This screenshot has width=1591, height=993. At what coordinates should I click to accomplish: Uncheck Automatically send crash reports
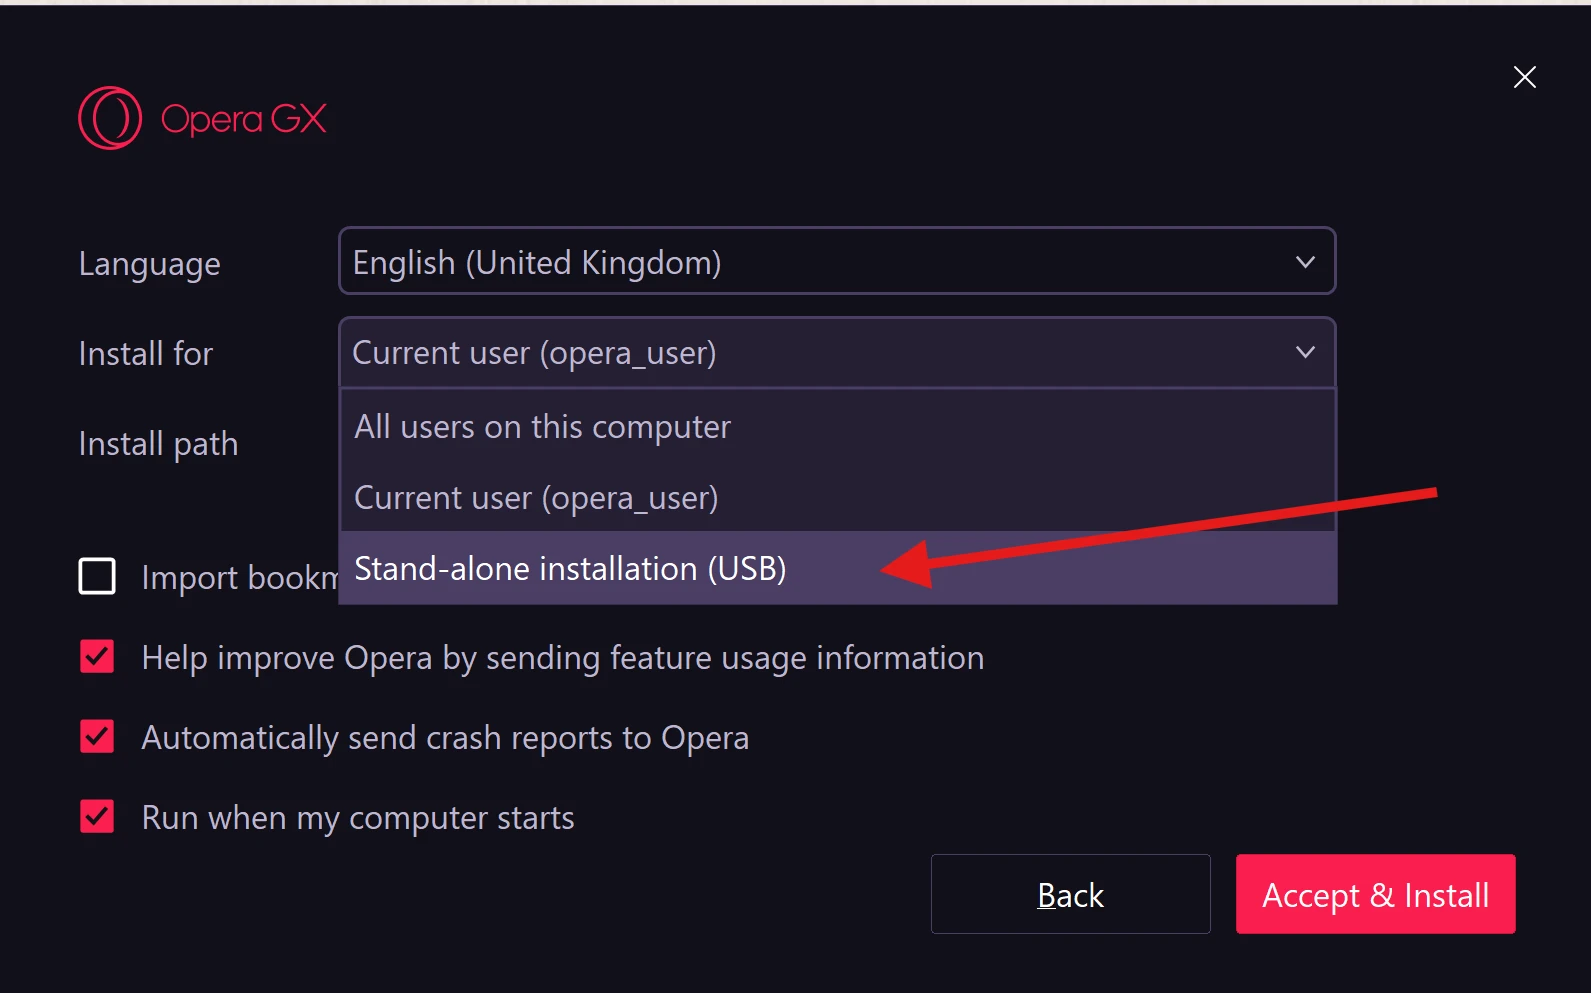[97, 737]
